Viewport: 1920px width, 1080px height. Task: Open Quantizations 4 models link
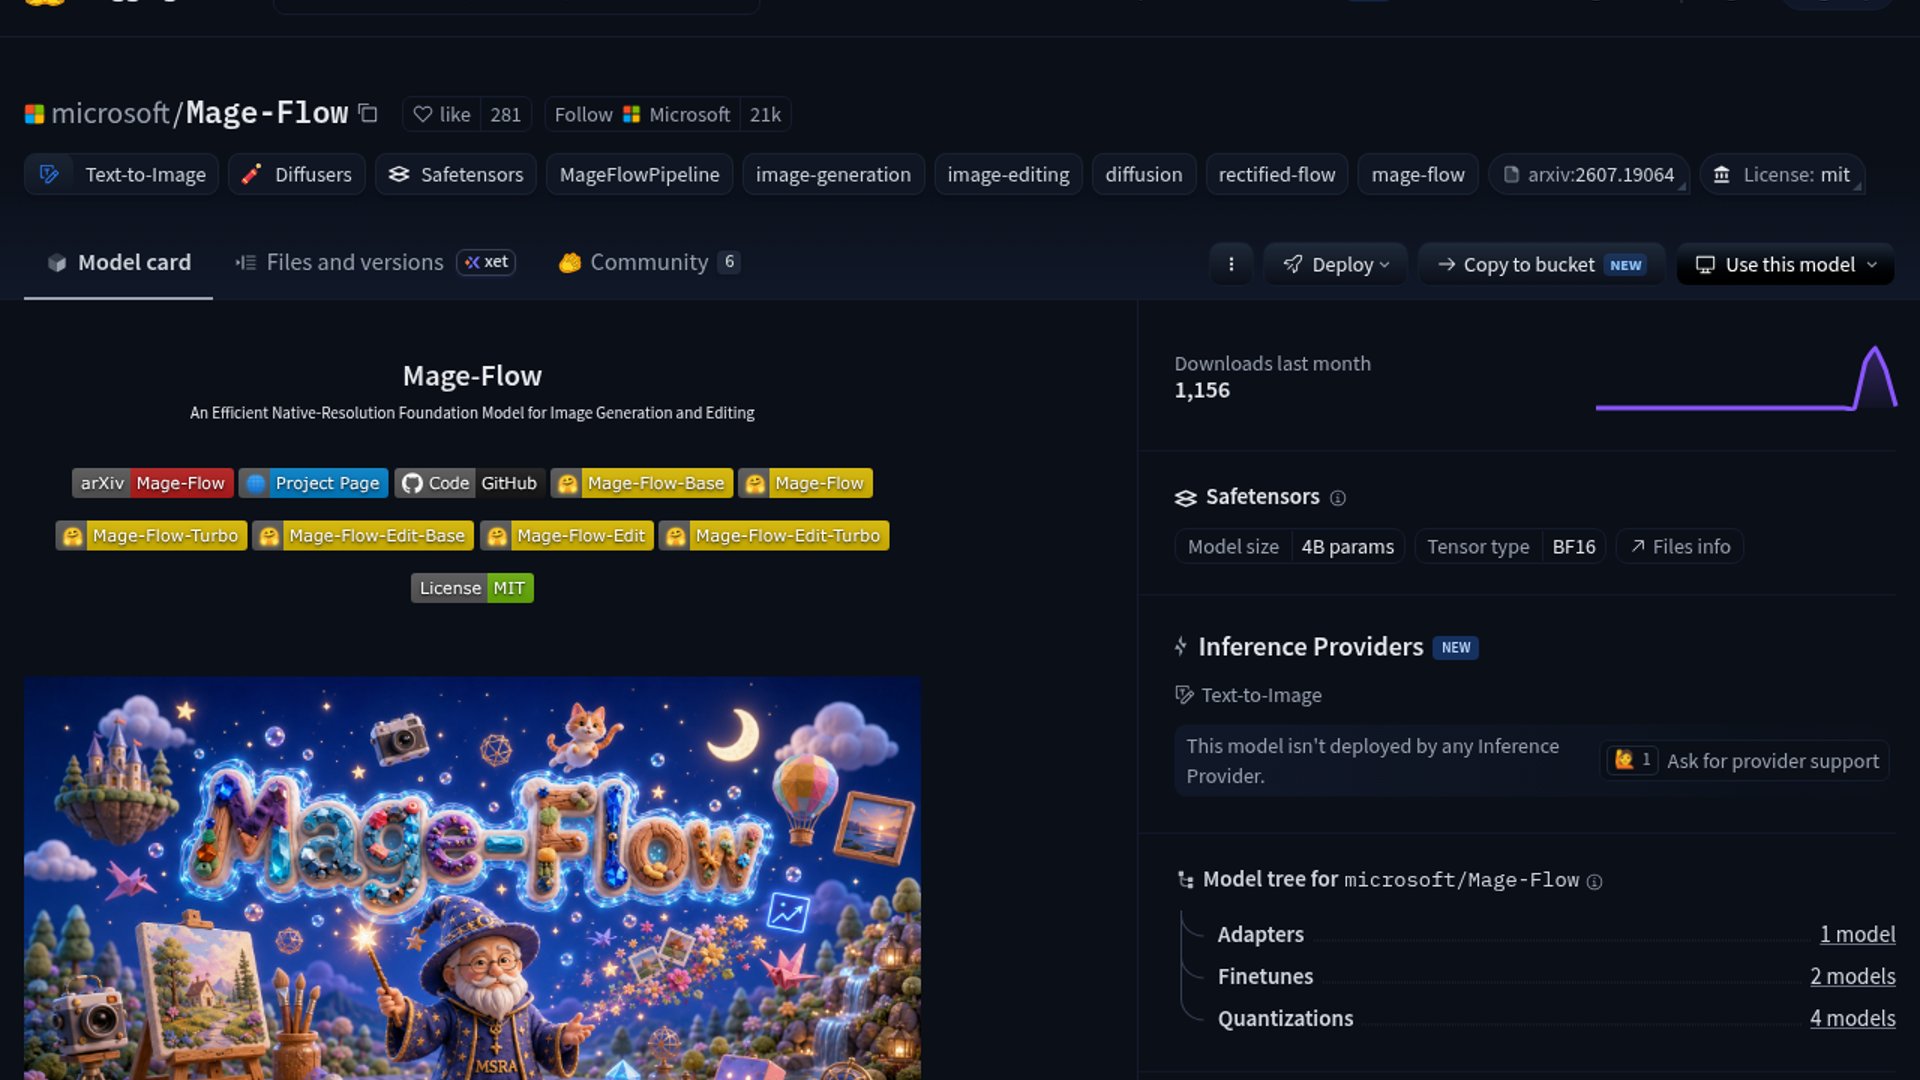[1852, 1018]
